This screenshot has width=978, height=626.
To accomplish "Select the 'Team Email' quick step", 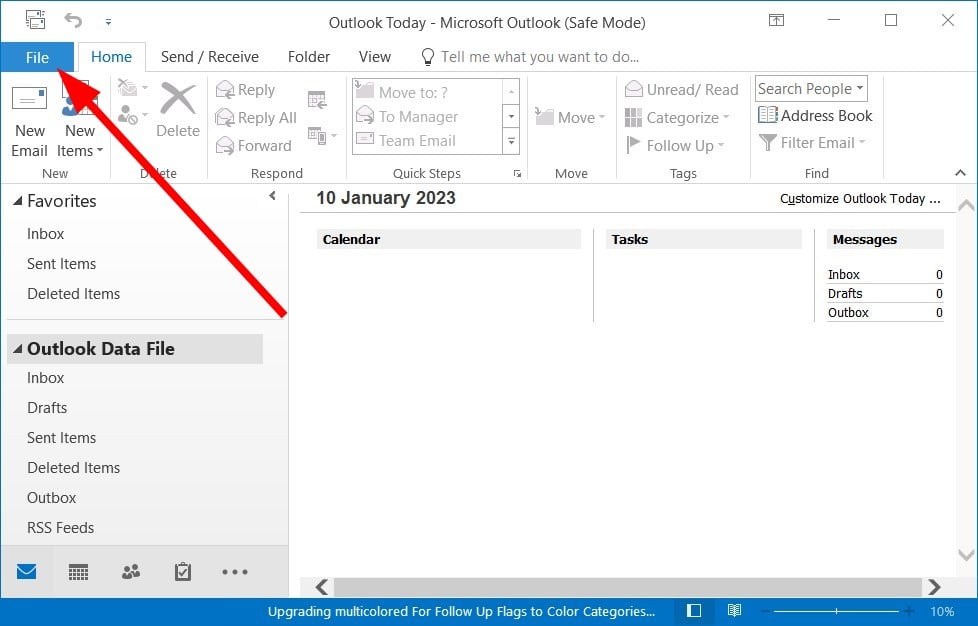I will pyautogui.click(x=428, y=141).
